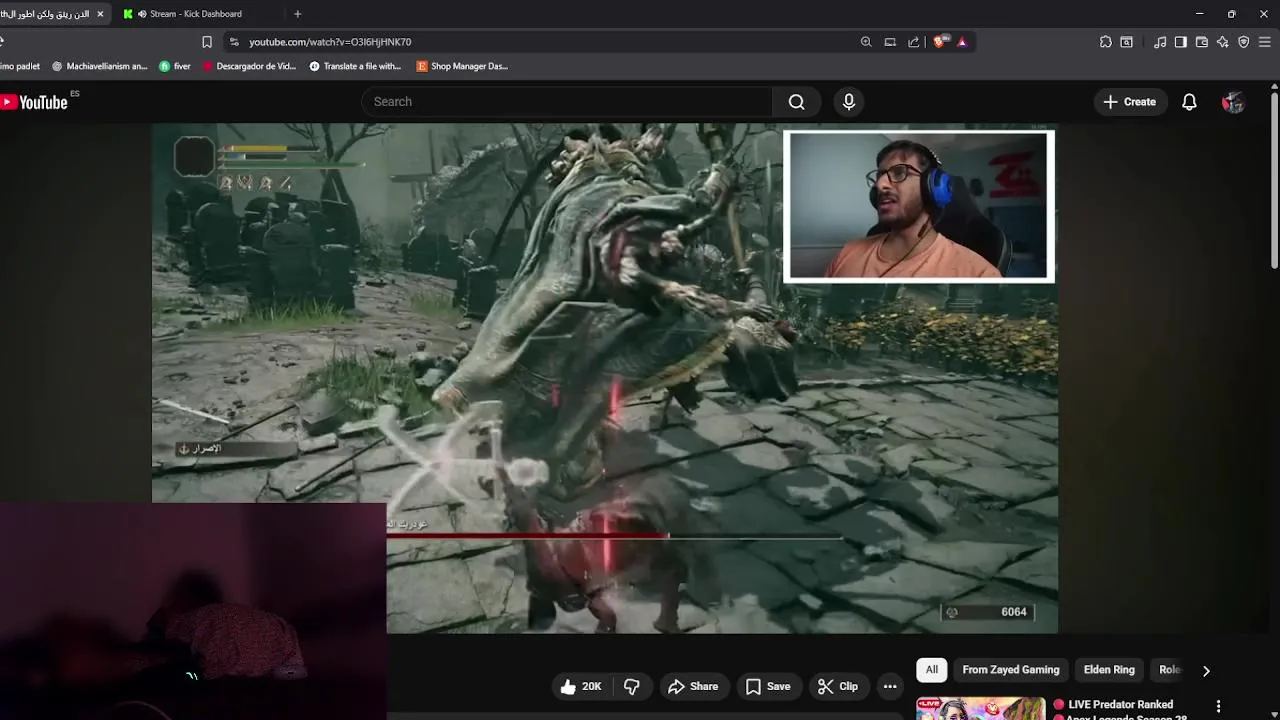Open the Leo AI sparkle icon

pos(1223,42)
